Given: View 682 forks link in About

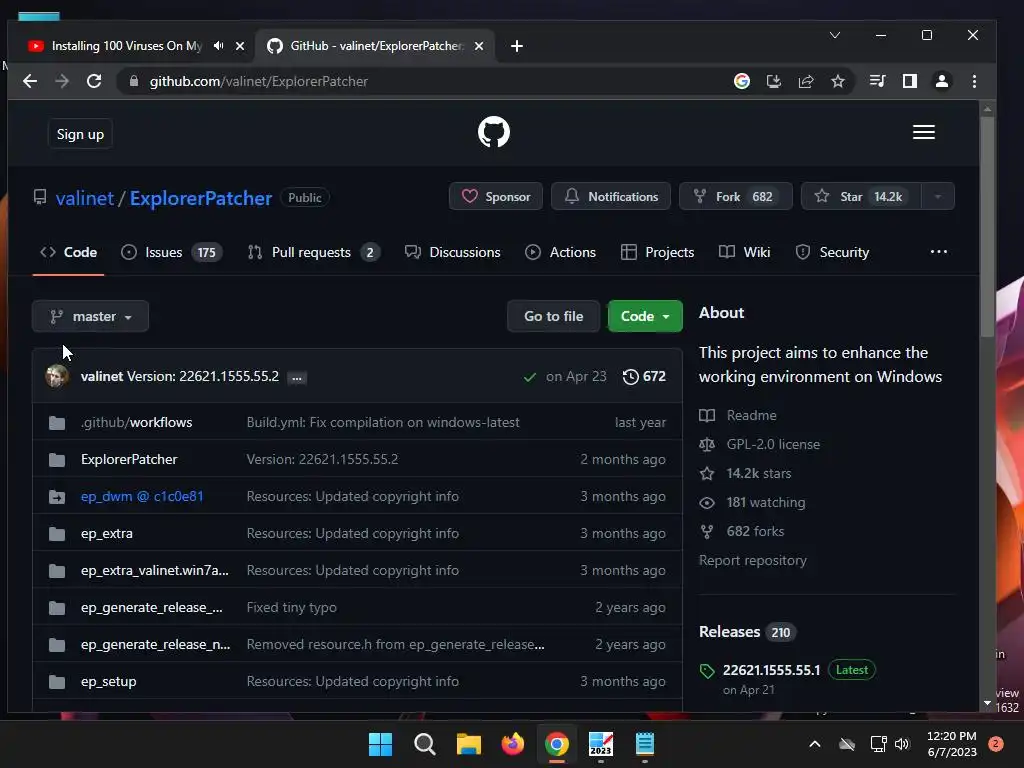Looking at the screenshot, I should [741, 532].
